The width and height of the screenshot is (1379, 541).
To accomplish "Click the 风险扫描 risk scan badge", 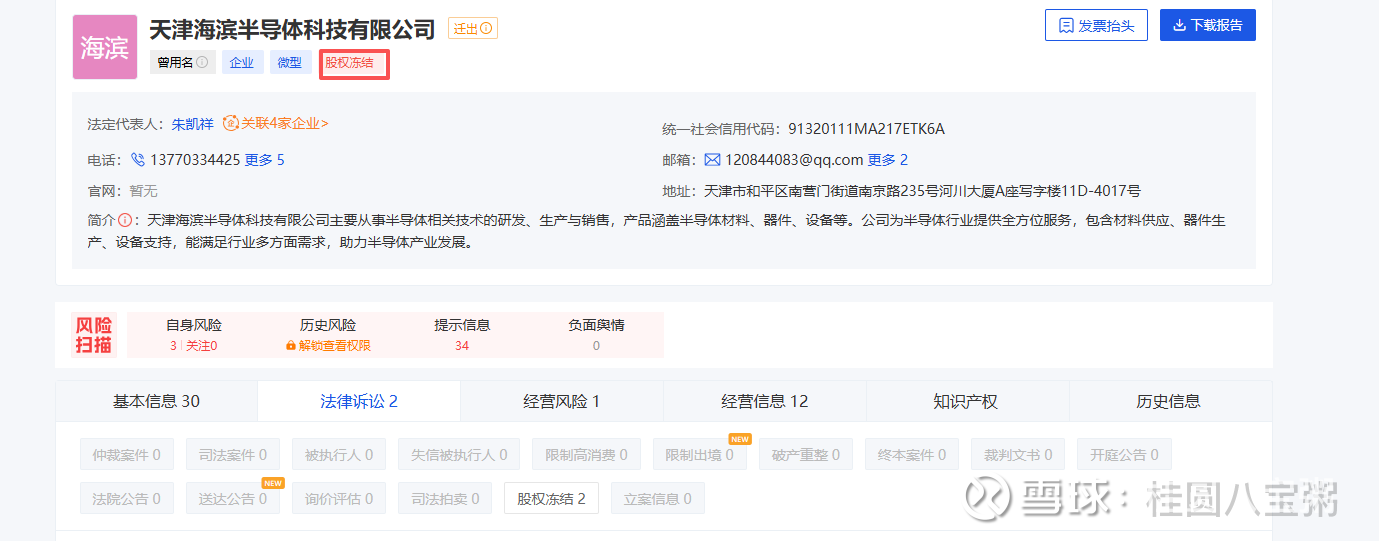I will coord(94,335).
